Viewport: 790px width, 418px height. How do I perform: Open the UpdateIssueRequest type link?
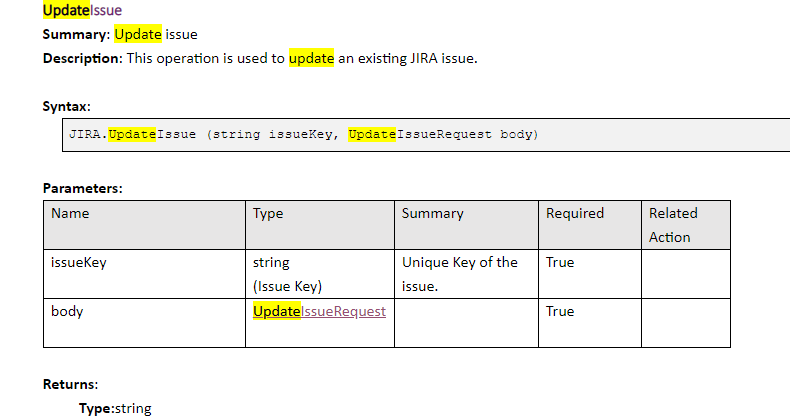(x=319, y=311)
